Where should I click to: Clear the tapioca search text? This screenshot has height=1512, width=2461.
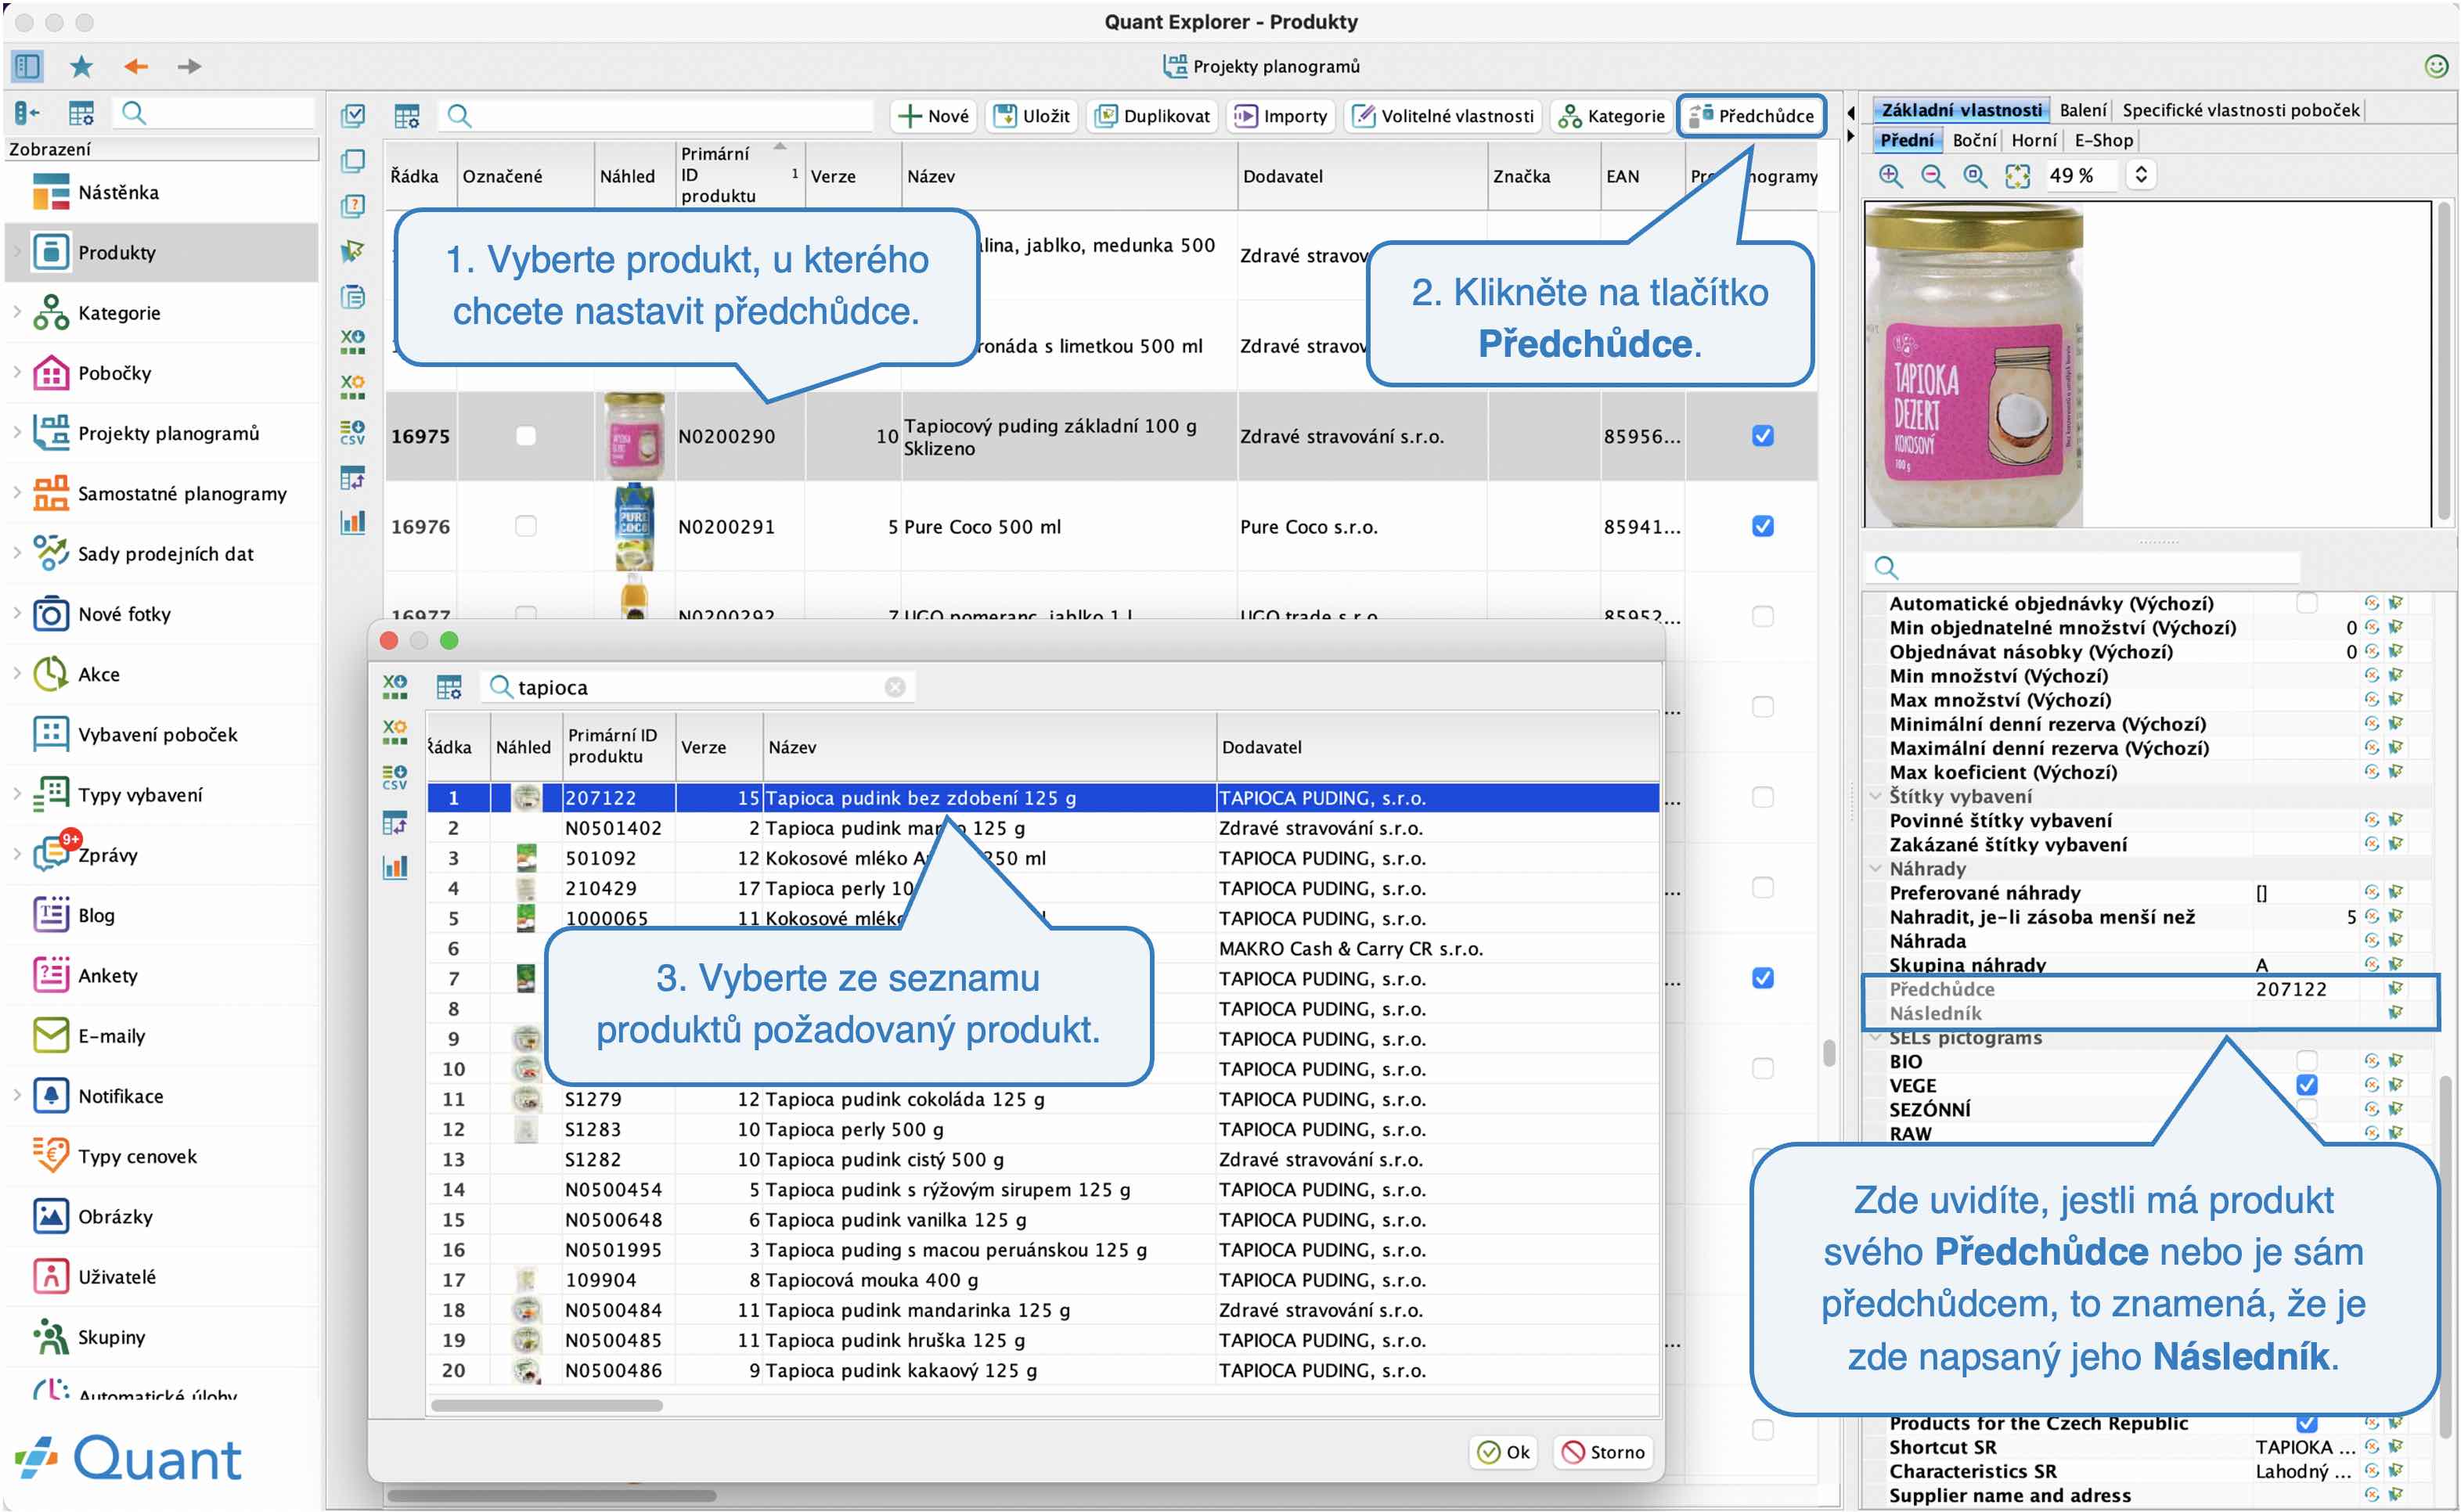[894, 687]
